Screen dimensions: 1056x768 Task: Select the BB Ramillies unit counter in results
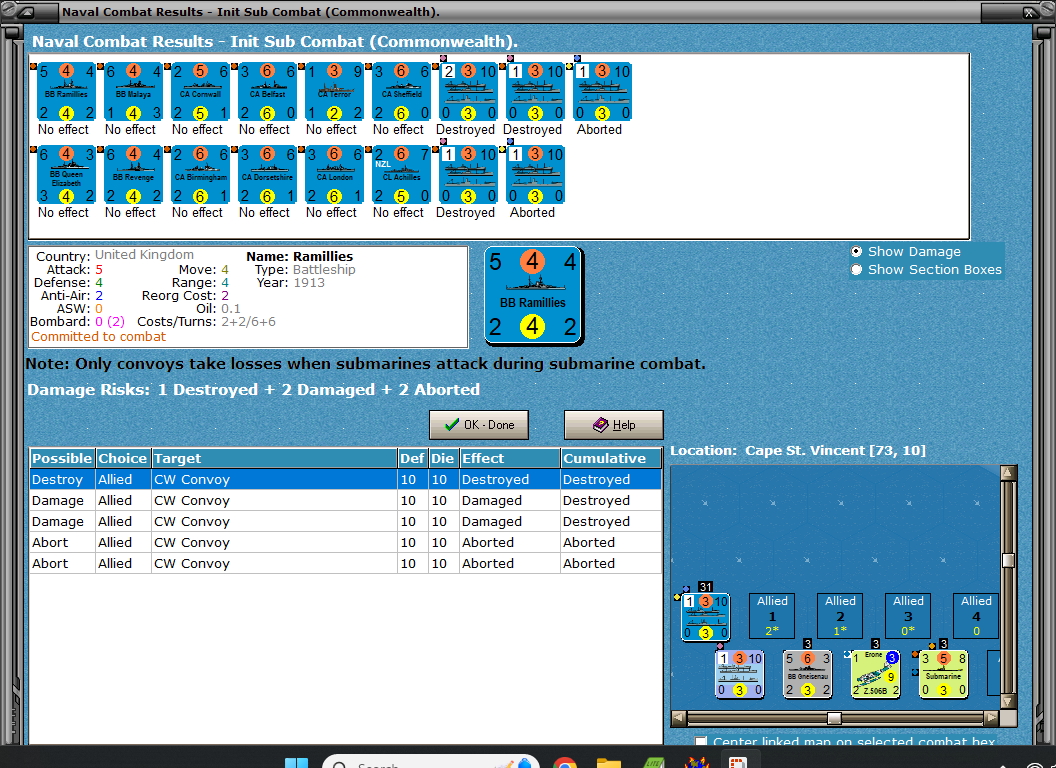[x=66, y=92]
